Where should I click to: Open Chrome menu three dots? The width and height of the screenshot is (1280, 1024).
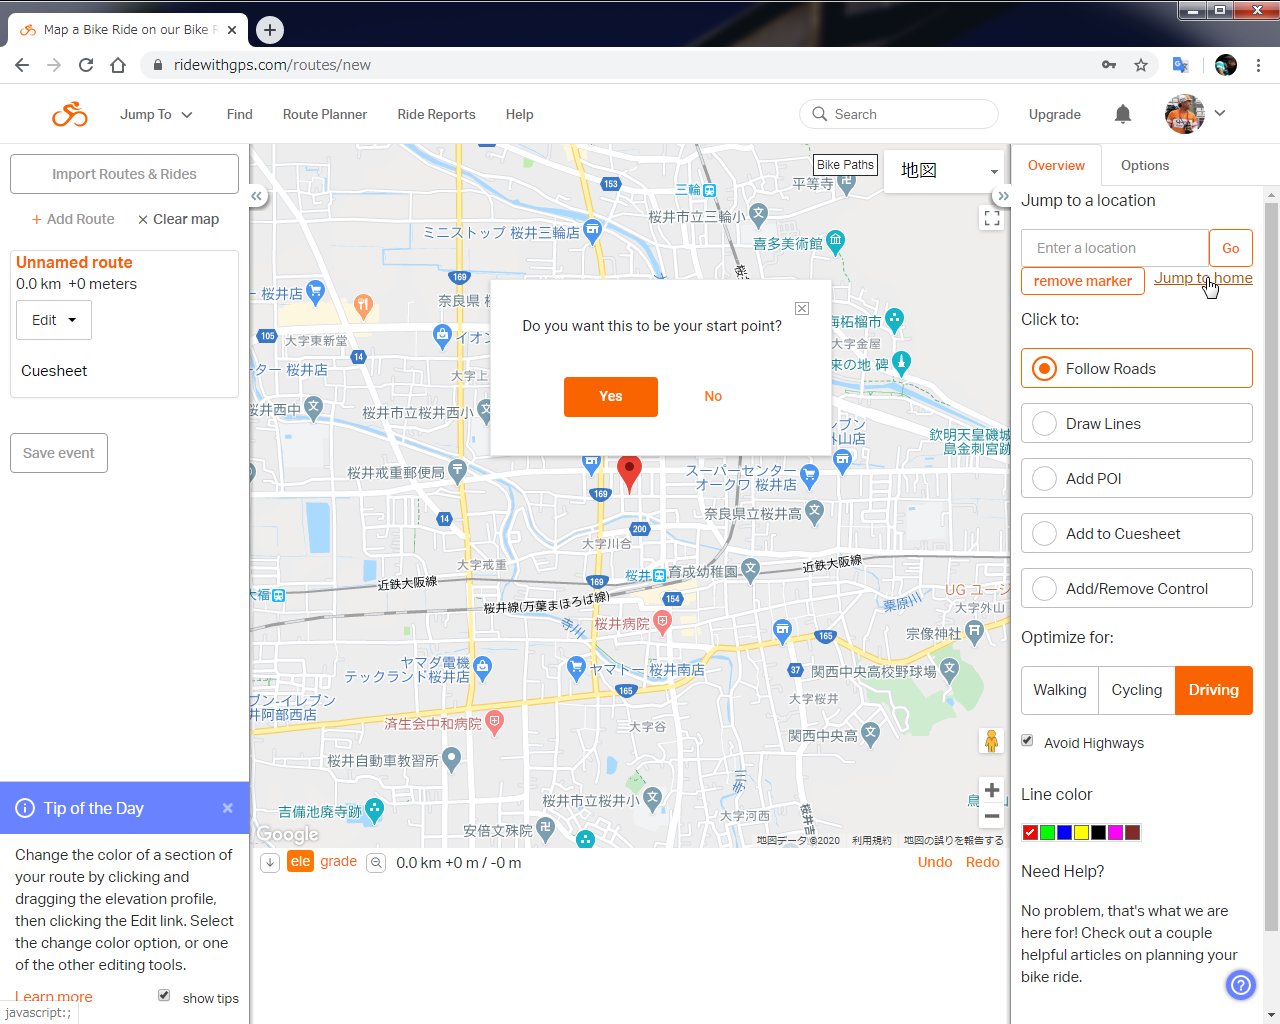(1258, 65)
